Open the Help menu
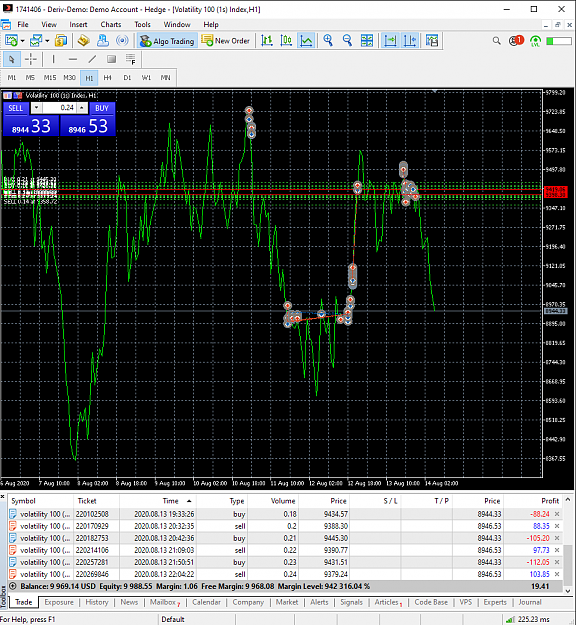576x625 pixels. 211,24
